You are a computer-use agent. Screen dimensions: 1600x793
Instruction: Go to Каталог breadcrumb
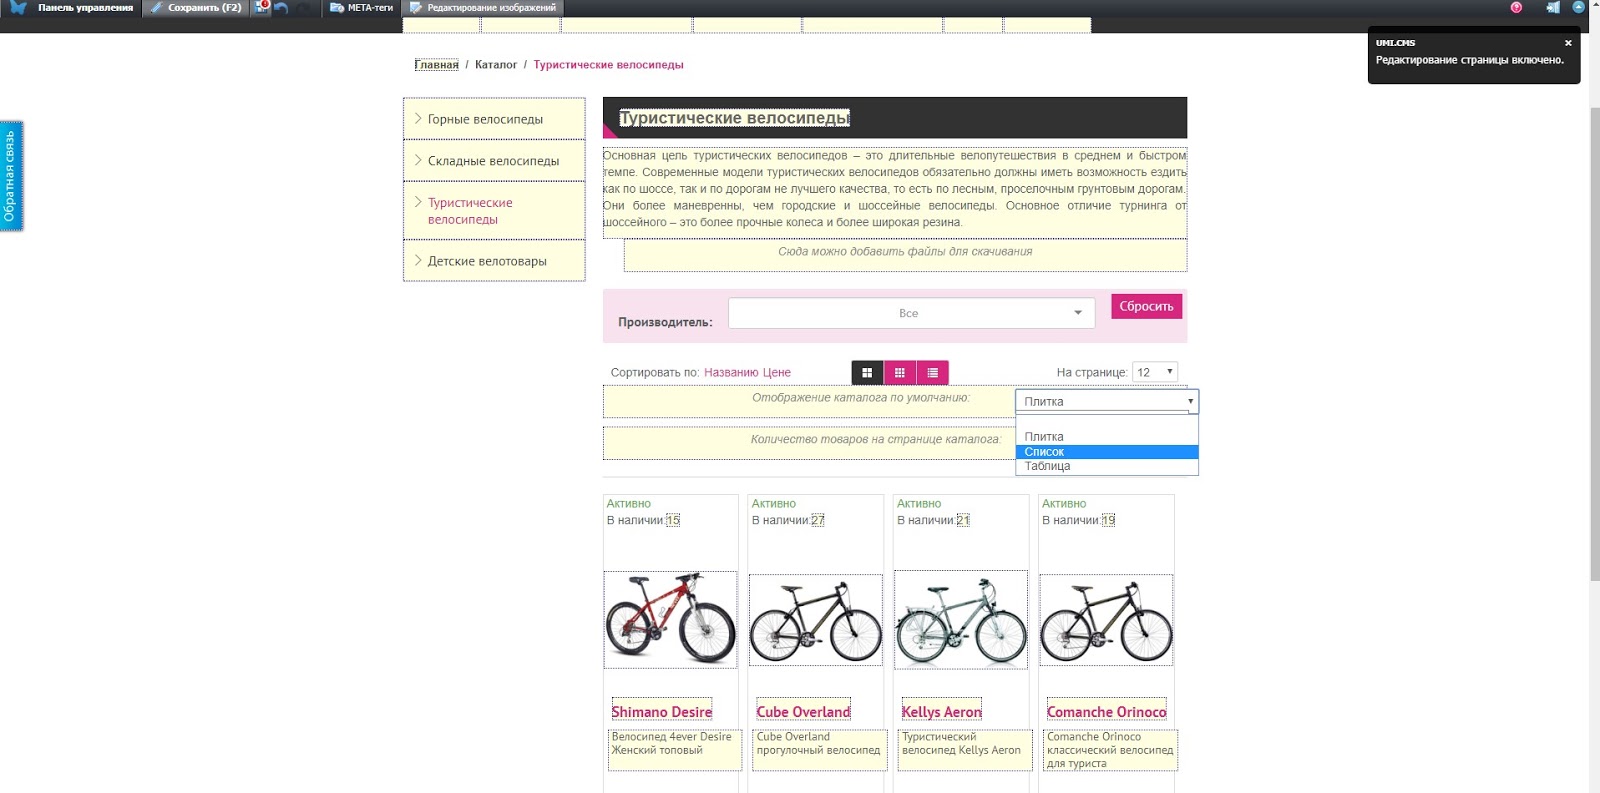point(496,64)
